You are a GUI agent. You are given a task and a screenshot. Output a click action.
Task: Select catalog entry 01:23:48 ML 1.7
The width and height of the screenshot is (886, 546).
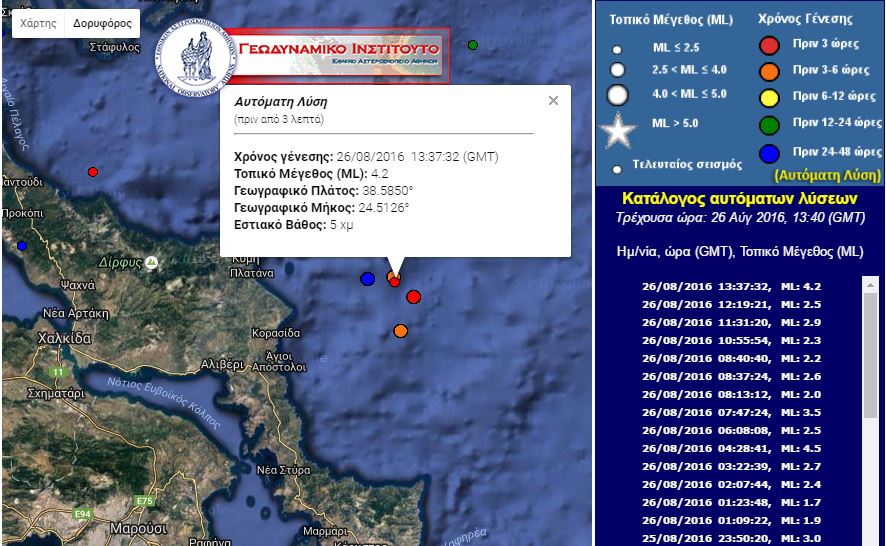click(731, 502)
